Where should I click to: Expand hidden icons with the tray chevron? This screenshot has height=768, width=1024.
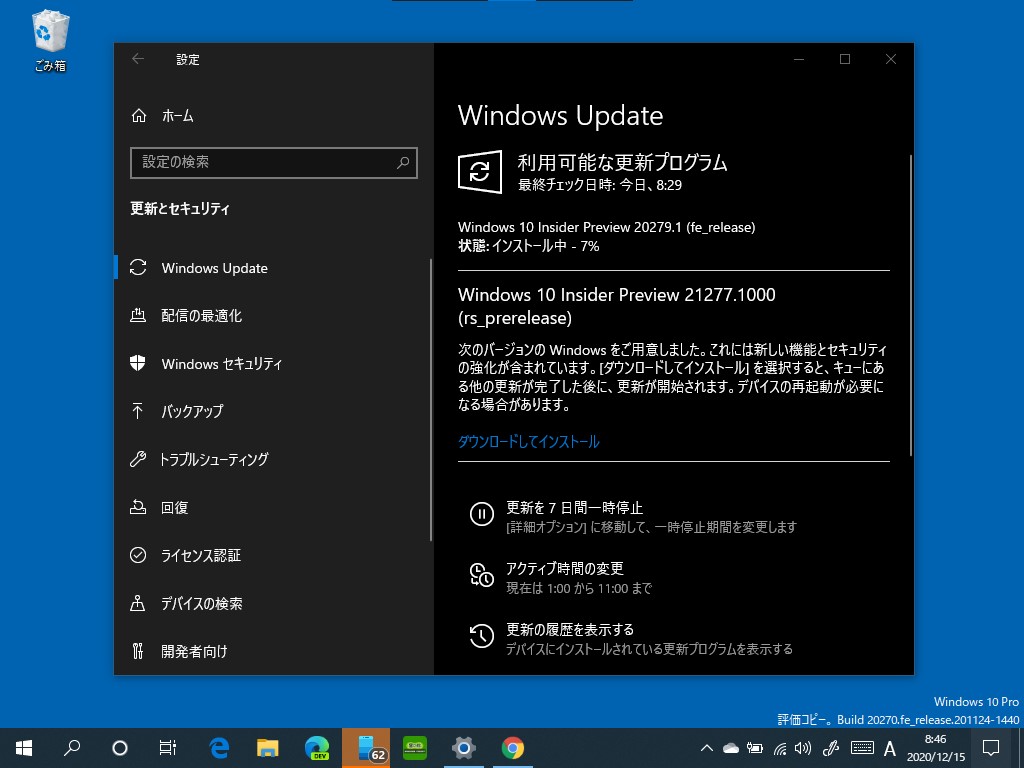tap(708, 747)
